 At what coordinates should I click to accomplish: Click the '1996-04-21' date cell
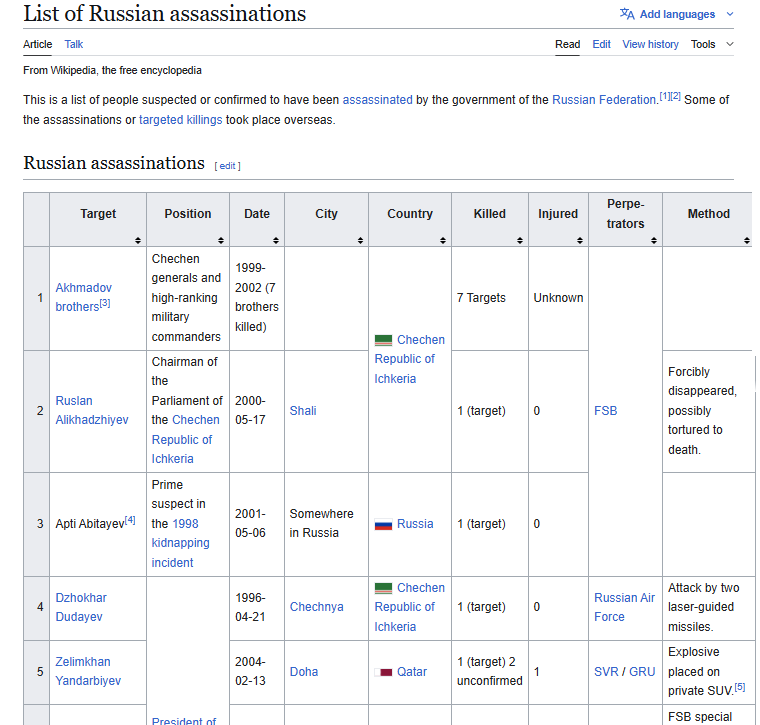pyautogui.click(x=257, y=608)
